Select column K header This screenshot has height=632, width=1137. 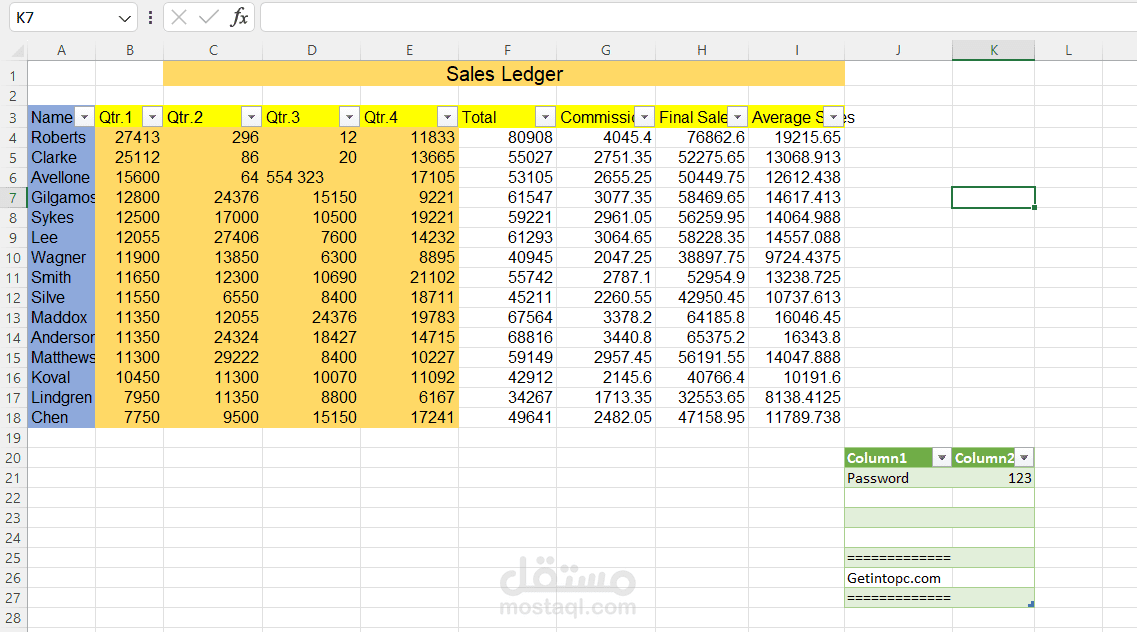point(993,49)
